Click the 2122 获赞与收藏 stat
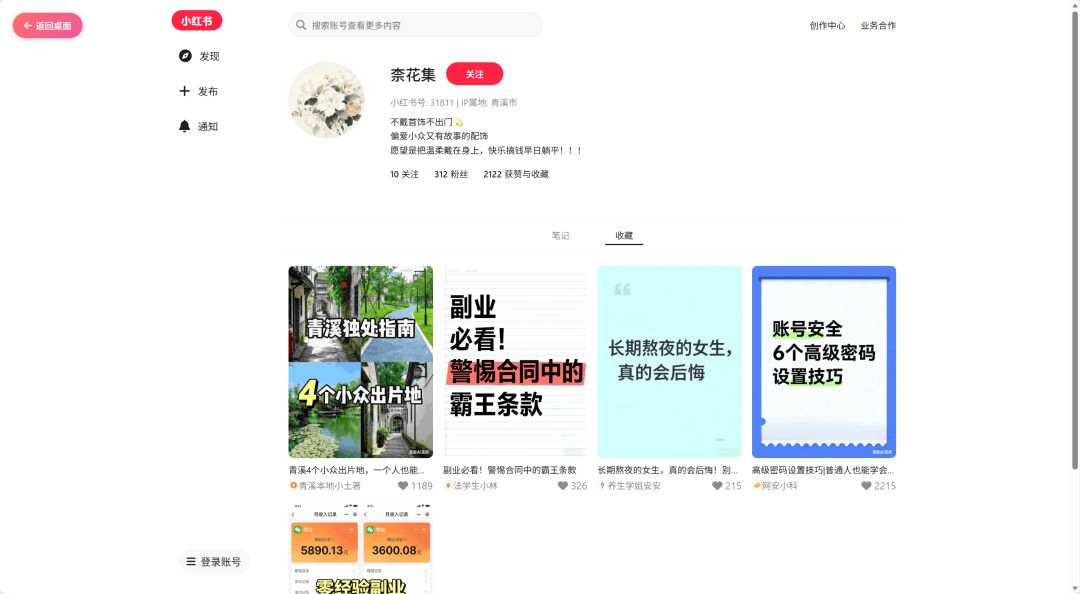 coord(516,174)
